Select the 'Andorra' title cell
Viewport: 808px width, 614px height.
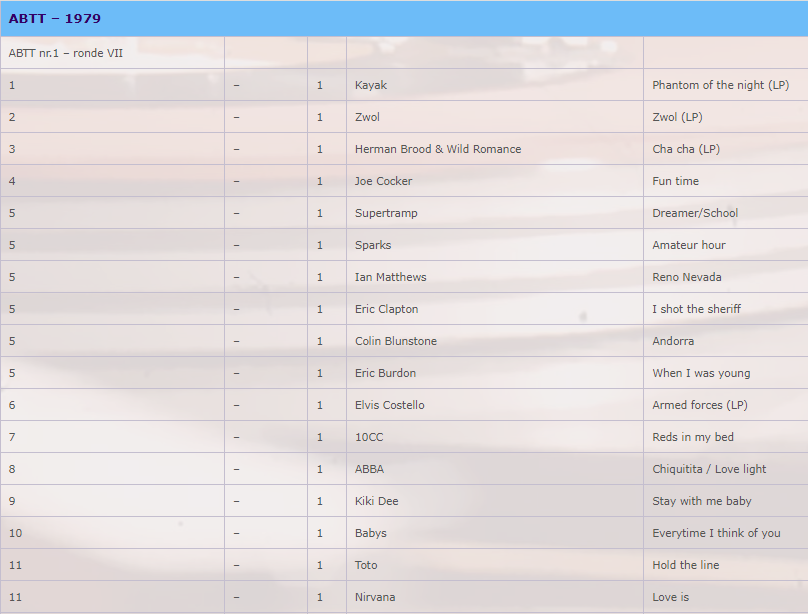[673, 341]
